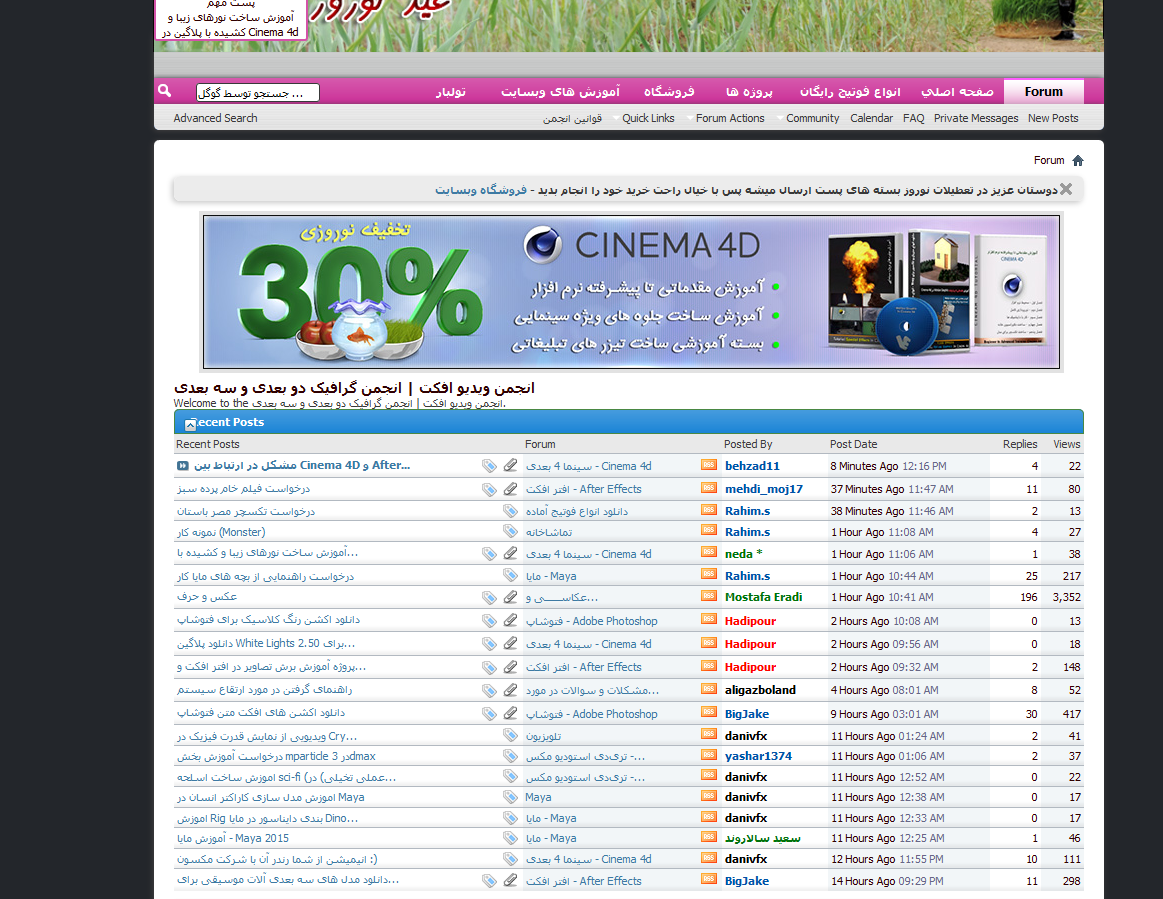Open the FAQ link
1163x899 pixels.
(914, 118)
